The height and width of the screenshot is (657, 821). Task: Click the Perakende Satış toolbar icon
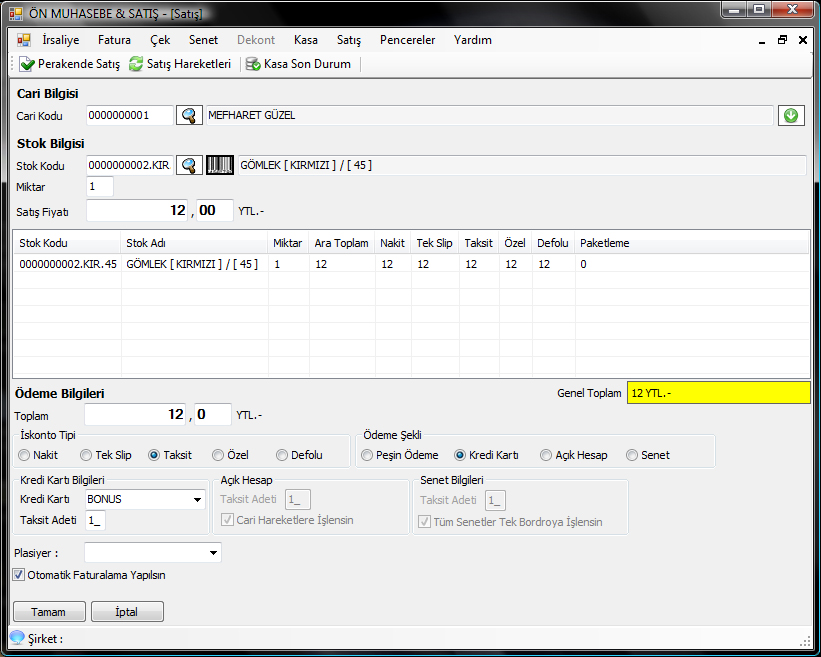click(x=27, y=64)
